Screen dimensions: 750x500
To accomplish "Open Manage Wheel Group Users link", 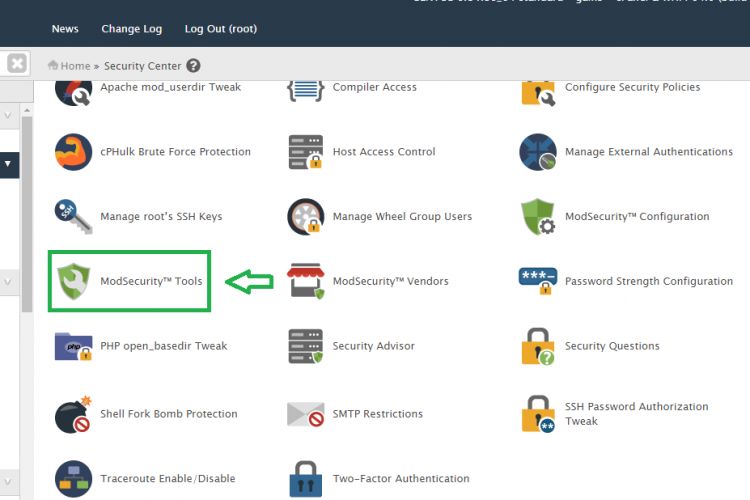I will click(x=402, y=216).
